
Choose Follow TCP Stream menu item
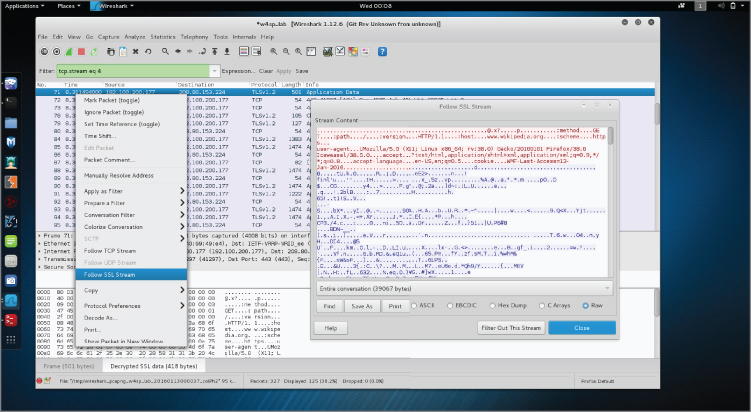coord(131,251)
